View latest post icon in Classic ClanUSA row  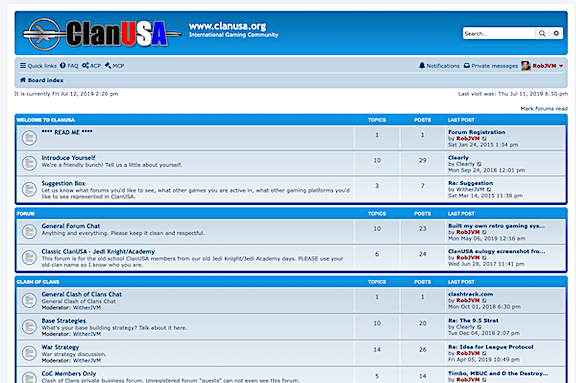point(484,258)
